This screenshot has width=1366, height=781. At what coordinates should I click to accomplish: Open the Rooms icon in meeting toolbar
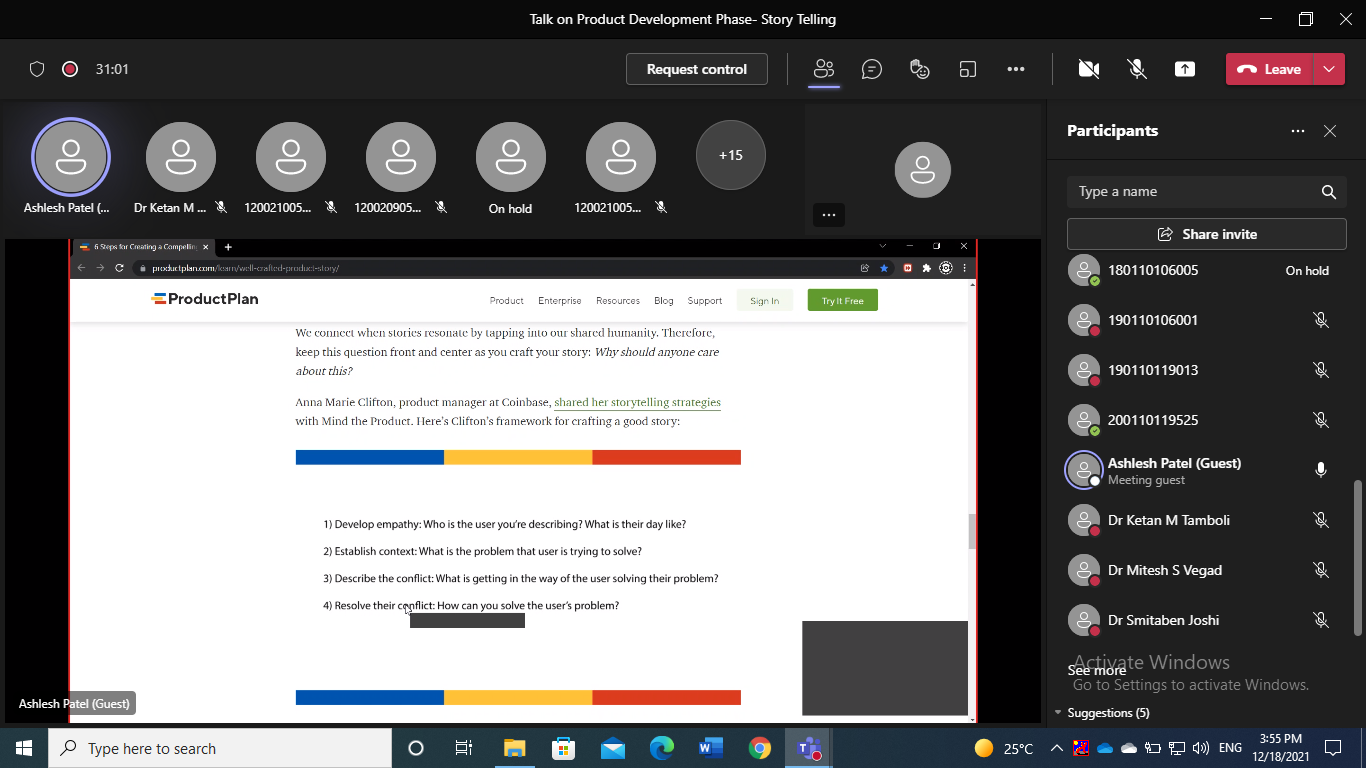pyautogui.click(x=967, y=69)
